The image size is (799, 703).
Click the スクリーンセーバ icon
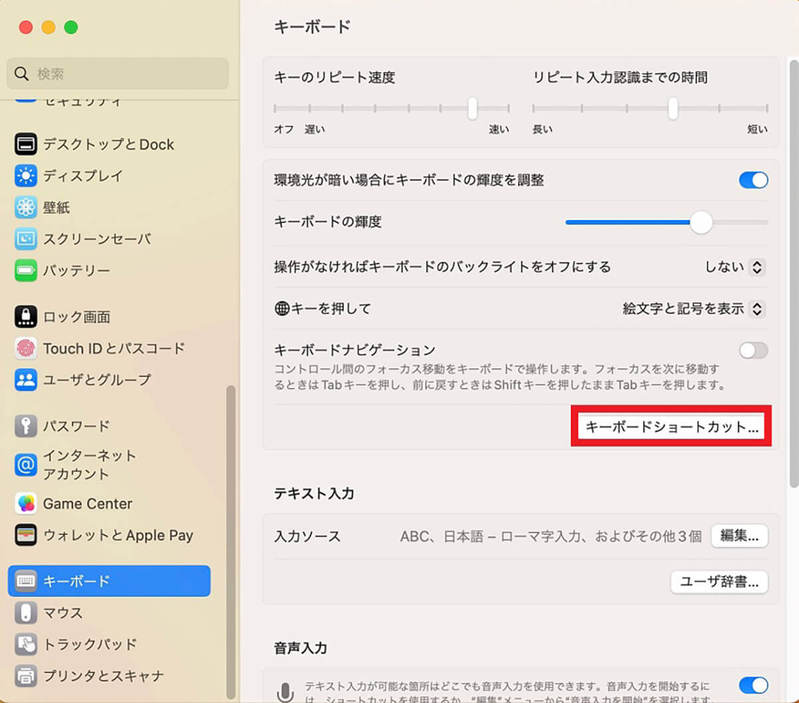25,239
